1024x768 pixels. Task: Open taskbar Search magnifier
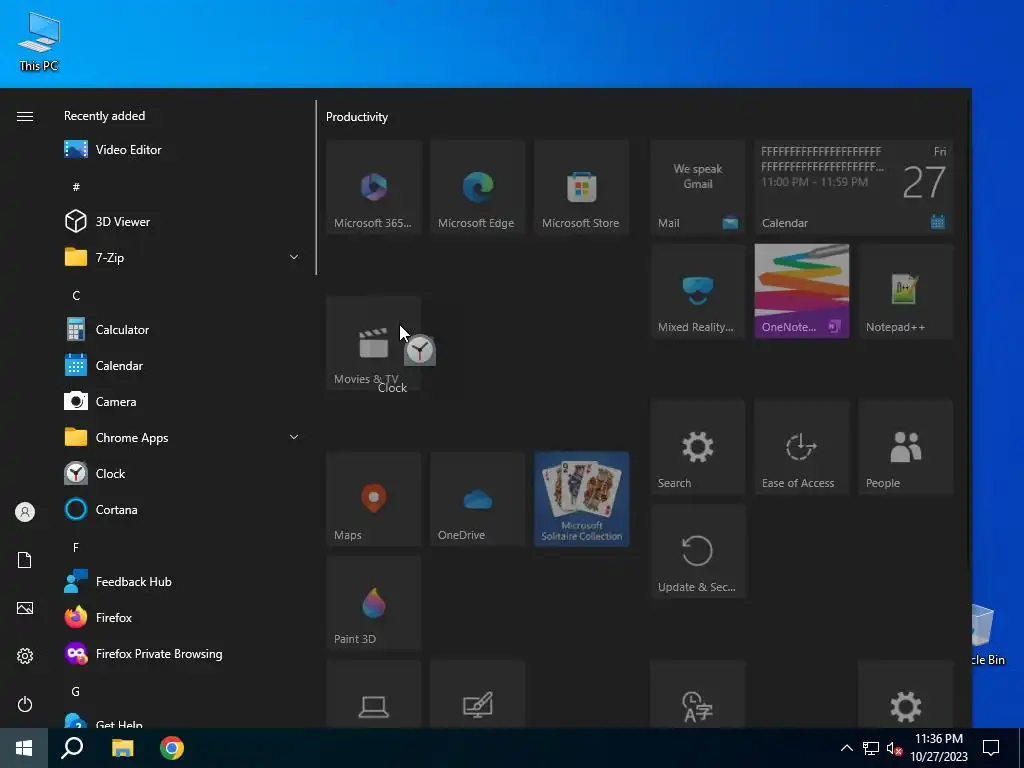72,748
